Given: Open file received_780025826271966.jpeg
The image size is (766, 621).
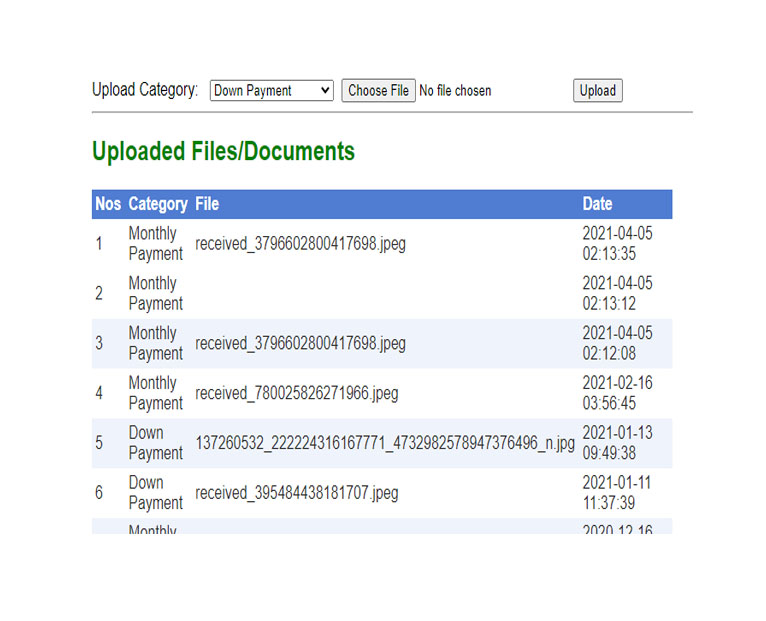Looking at the screenshot, I should pyautogui.click(x=296, y=394).
